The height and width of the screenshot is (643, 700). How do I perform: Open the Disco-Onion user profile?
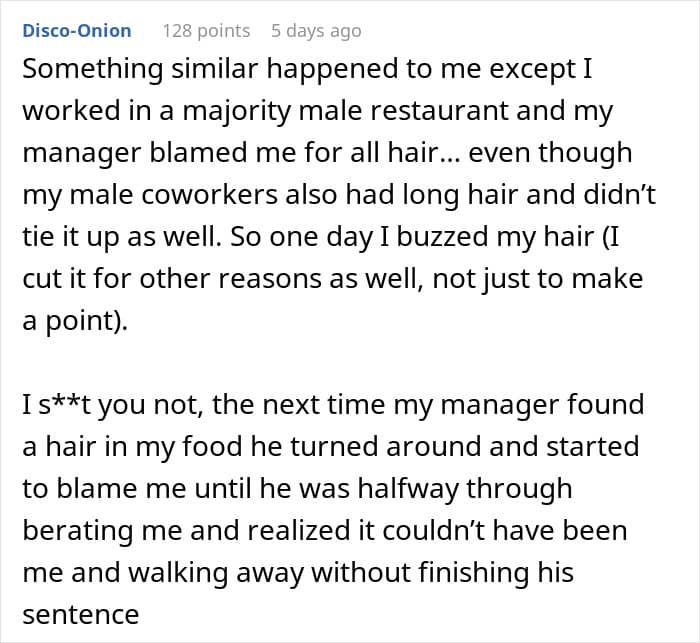[77, 31]
